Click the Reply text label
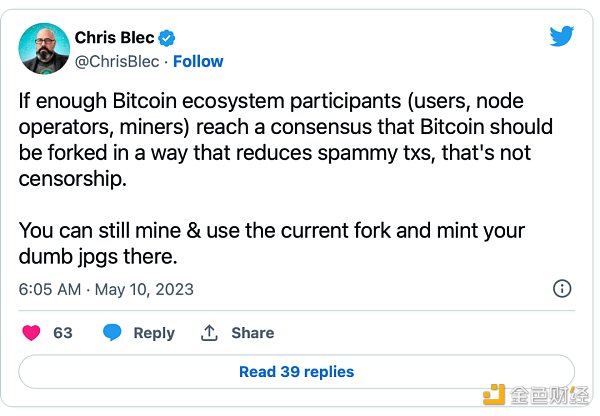Viewport: 600px width, 416px height. (x=154, y=333)
